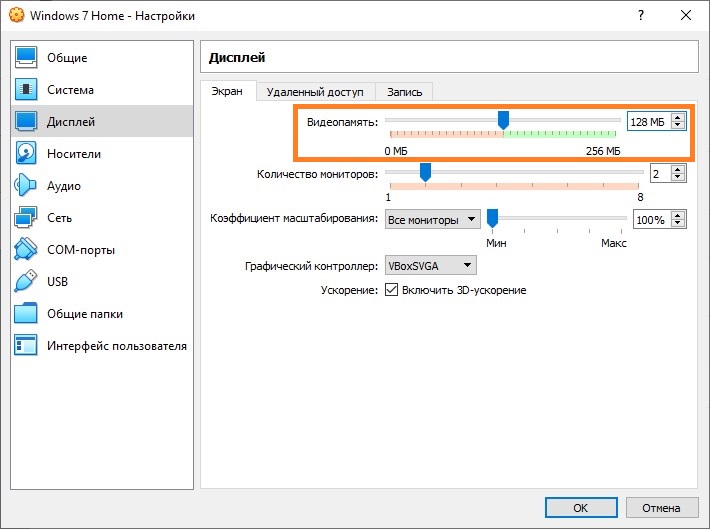Switch to the Запись tab
Image resolution: width=710 pixels, height=529 pixels.
click(x=404, y=92)
